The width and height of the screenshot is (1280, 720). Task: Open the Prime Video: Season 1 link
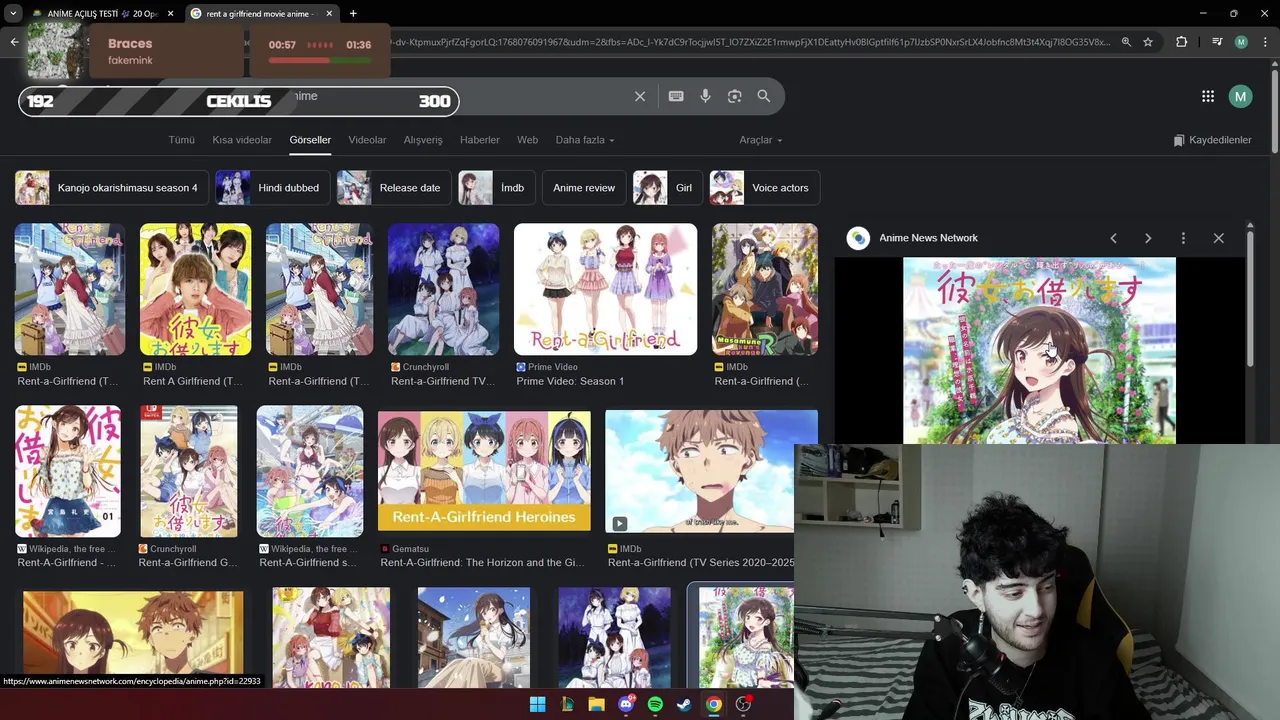coord(570,381)
